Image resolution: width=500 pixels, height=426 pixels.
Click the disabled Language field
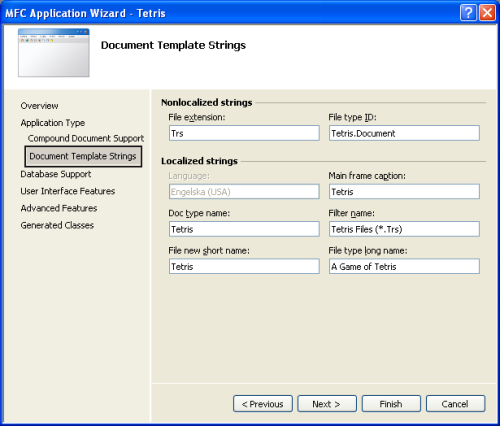click(x=244, y=191)
